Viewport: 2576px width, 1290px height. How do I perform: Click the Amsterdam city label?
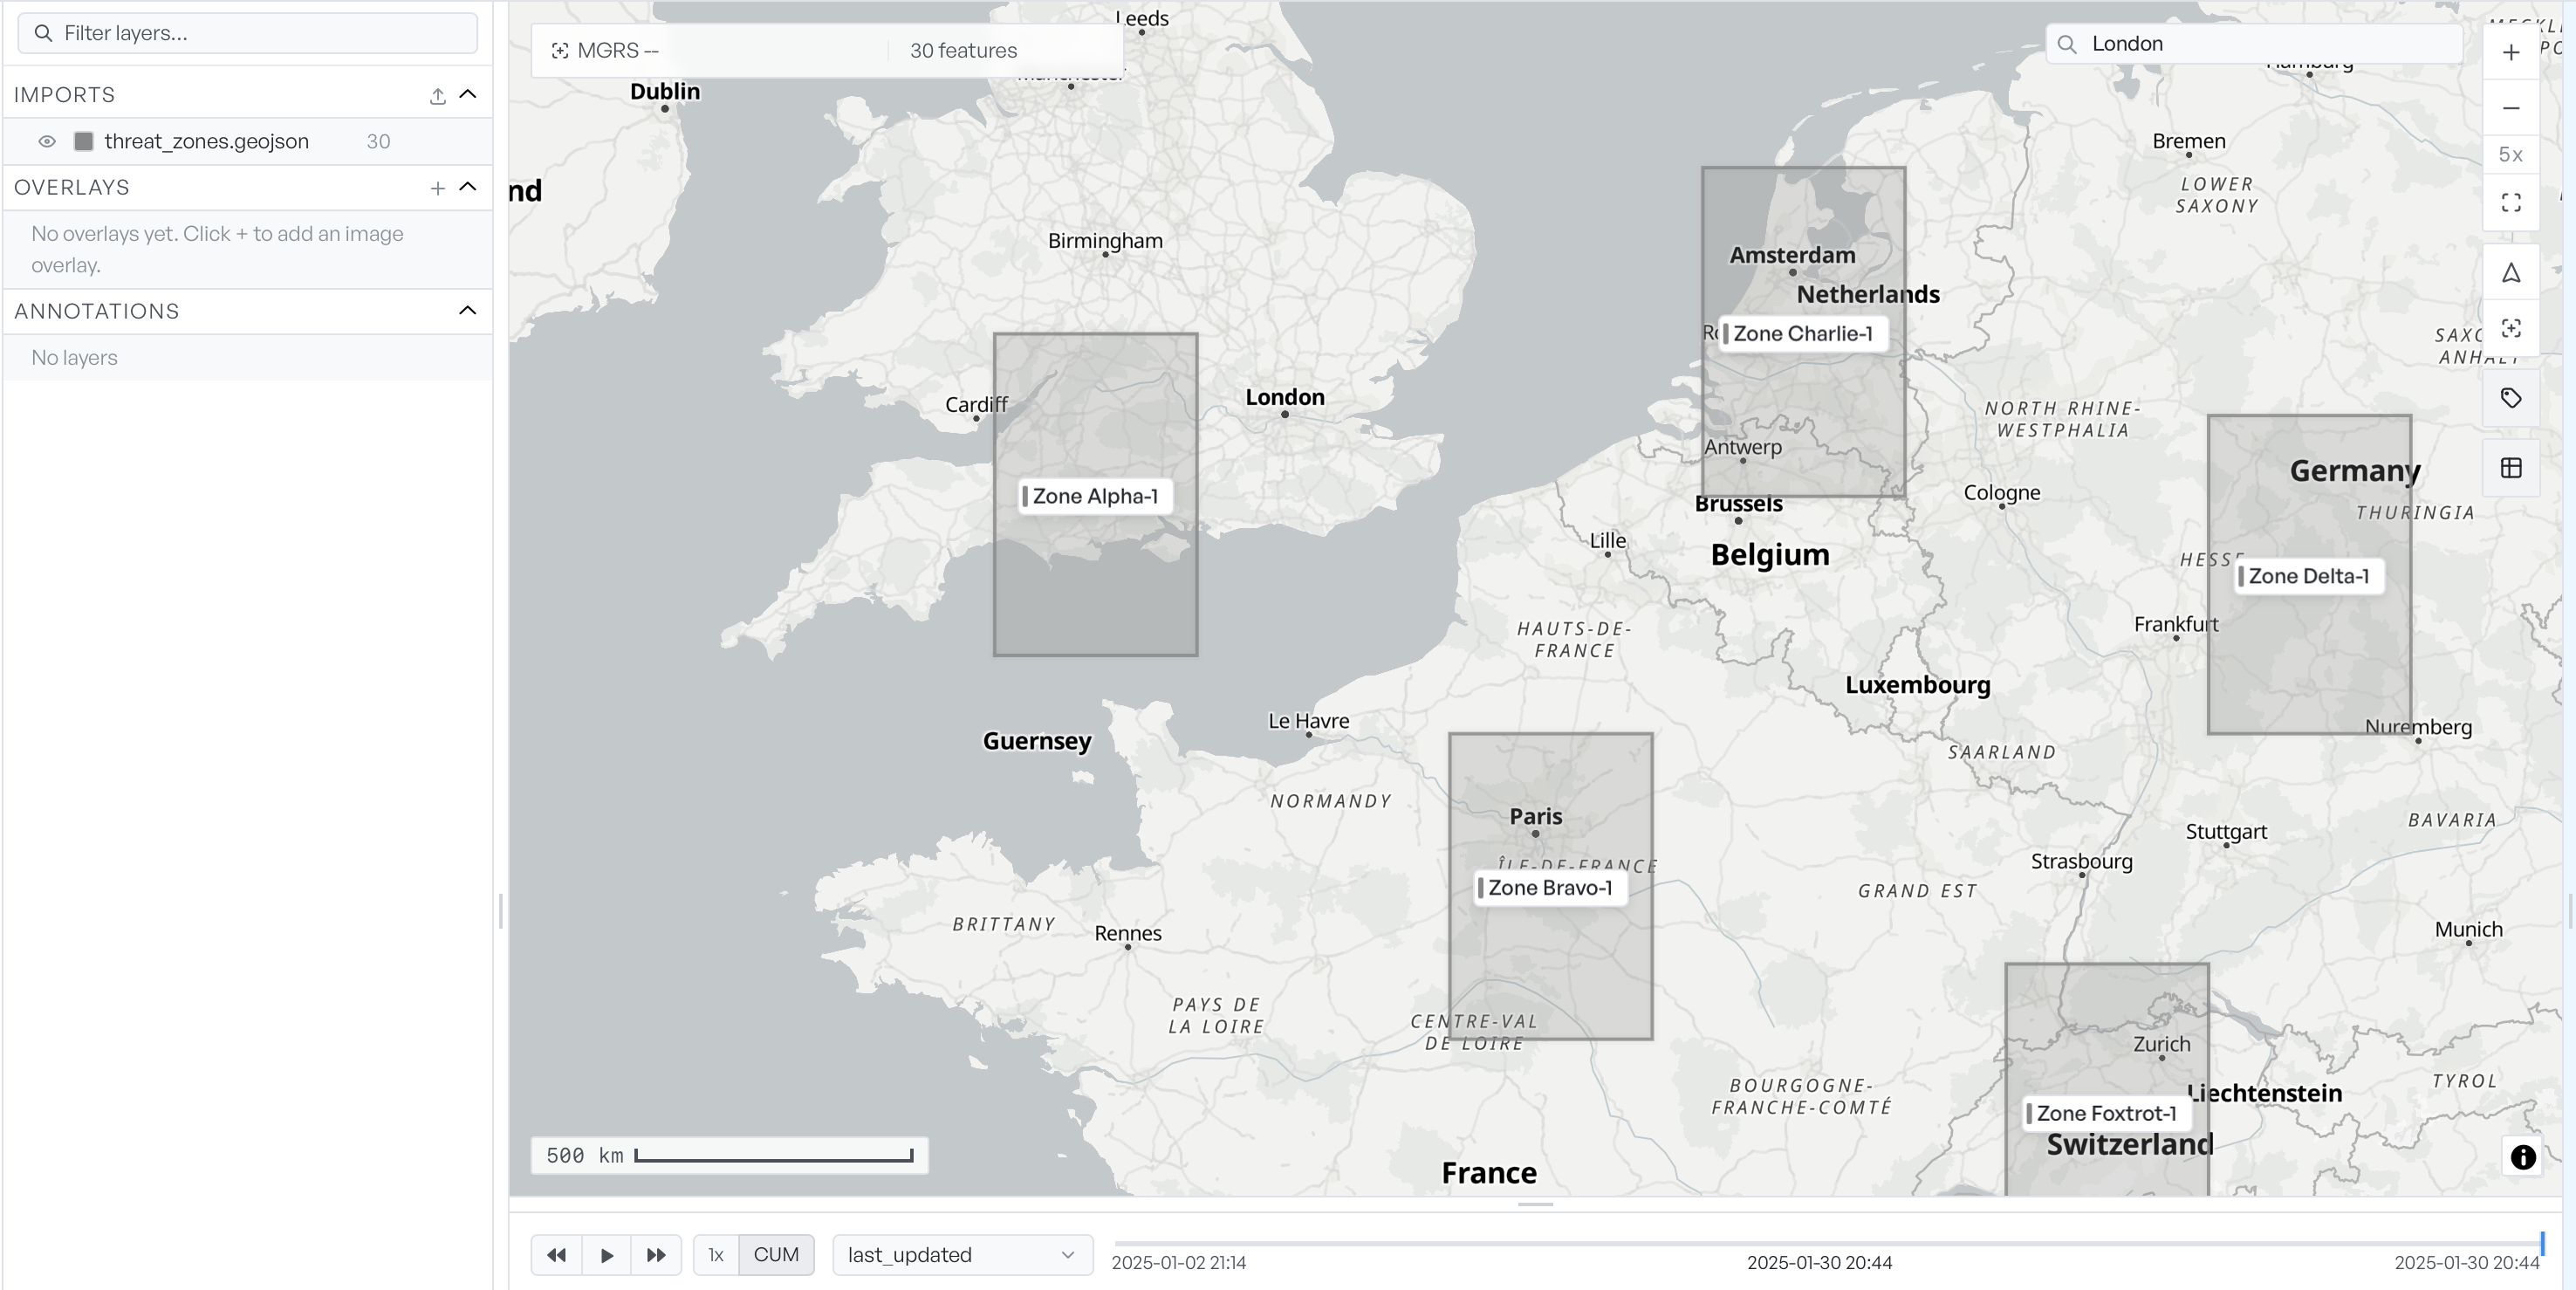click(x=1792, y=255)
